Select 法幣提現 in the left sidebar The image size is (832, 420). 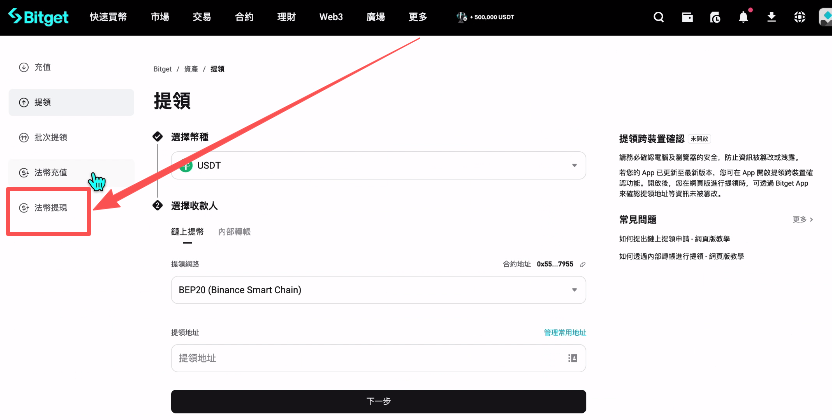click(50, 208)
